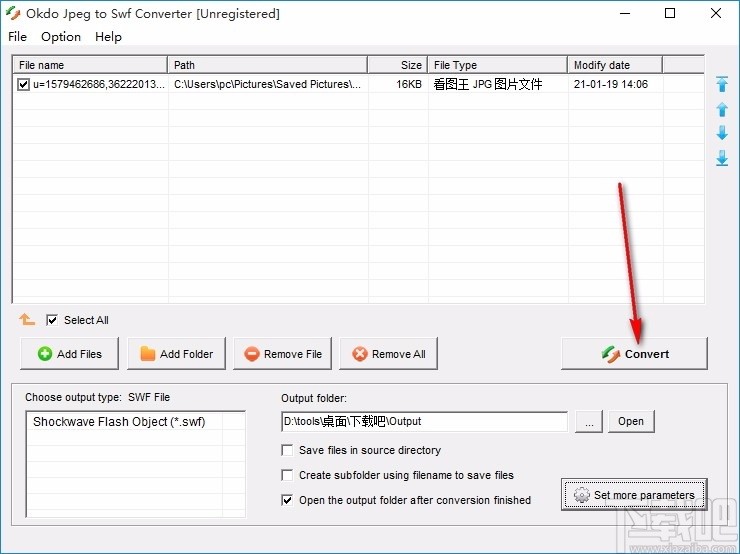Move selected file up one position
The height and width of the screenshot is (554, 740).
coord(722,109)
